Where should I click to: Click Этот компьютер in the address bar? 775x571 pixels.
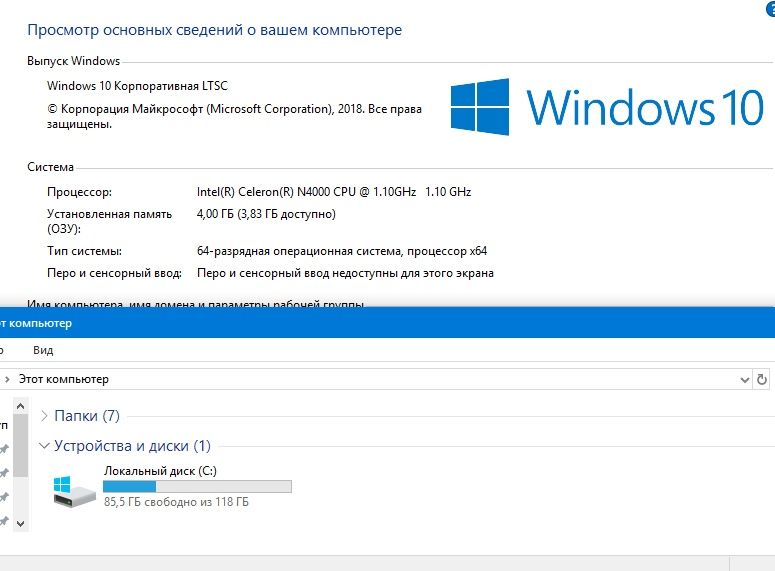[64, 379]
